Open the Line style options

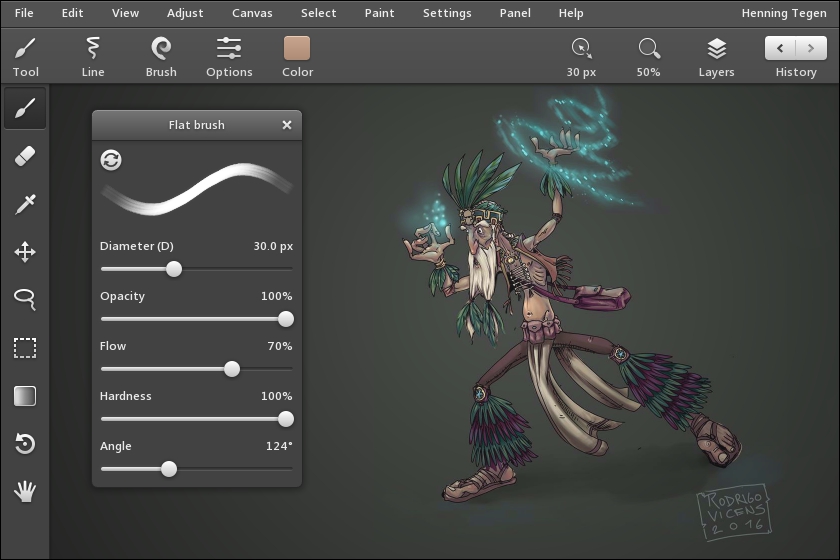pyautogui.click(x=93, y=57)
